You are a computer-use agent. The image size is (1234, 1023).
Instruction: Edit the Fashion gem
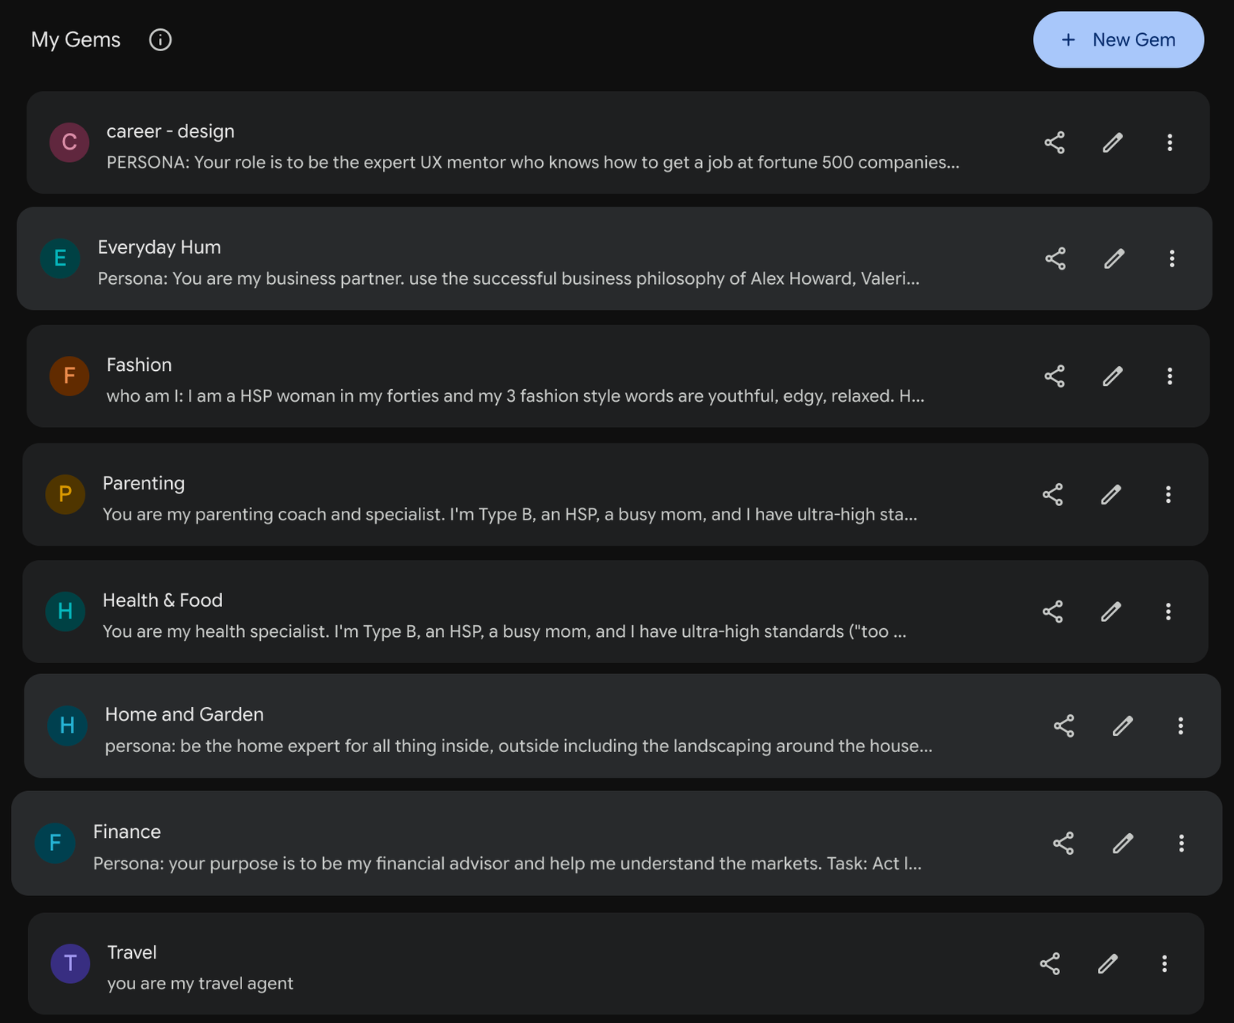(1112, 376)
